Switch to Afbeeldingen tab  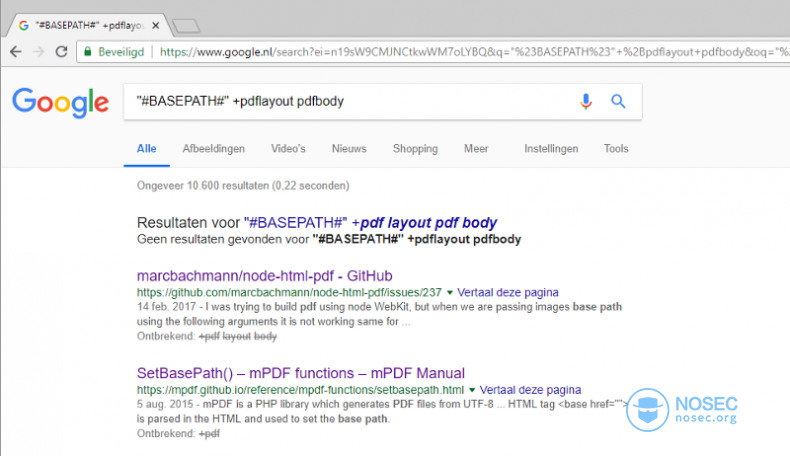click(x=214, y=149)
